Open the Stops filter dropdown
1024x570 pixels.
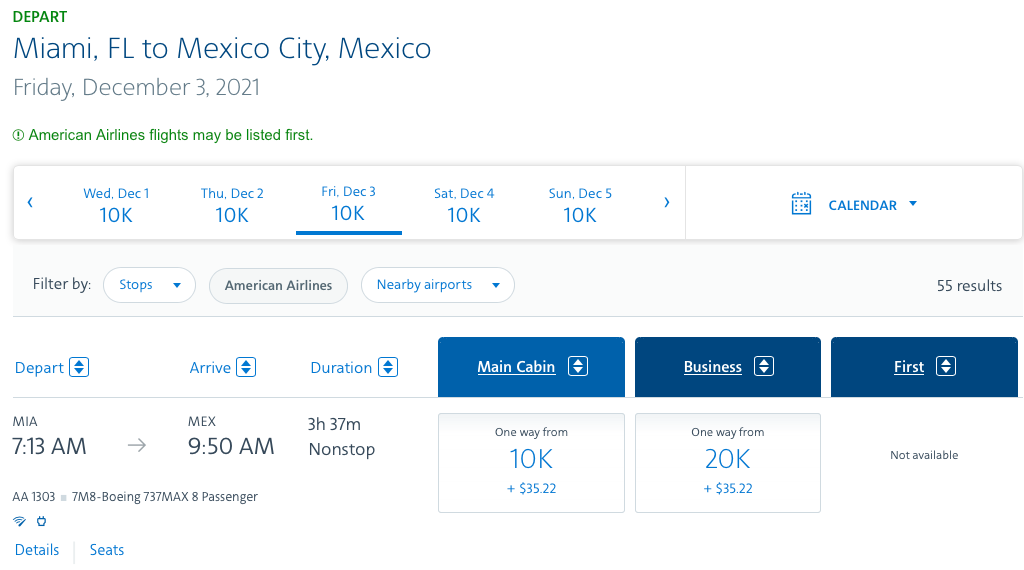tap(150, 285)
